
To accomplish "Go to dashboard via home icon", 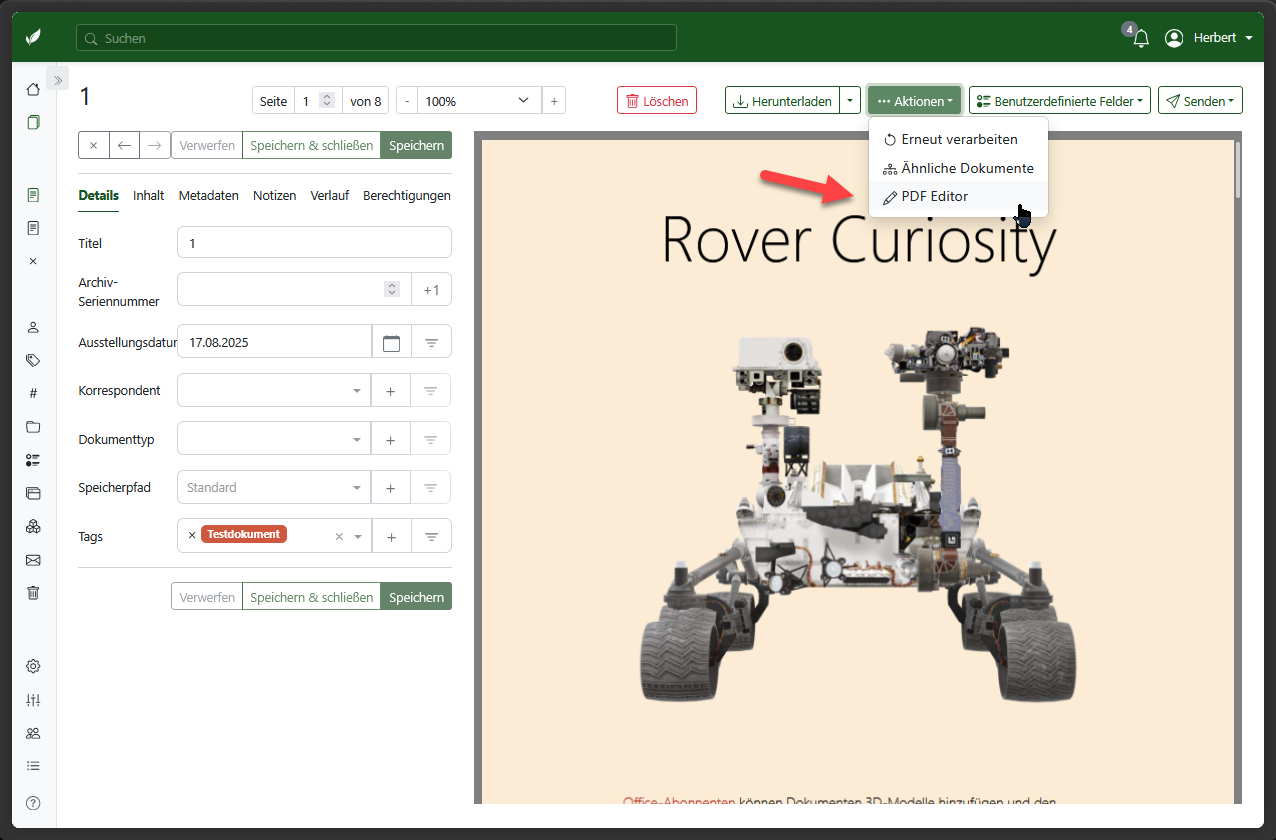I will click(33, 90).
